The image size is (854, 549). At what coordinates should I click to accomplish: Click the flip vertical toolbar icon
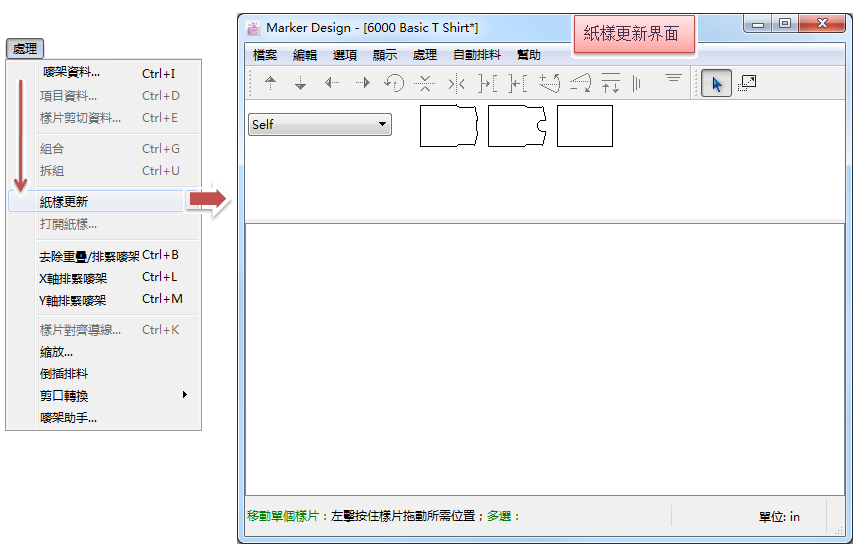tap(425, 84)
